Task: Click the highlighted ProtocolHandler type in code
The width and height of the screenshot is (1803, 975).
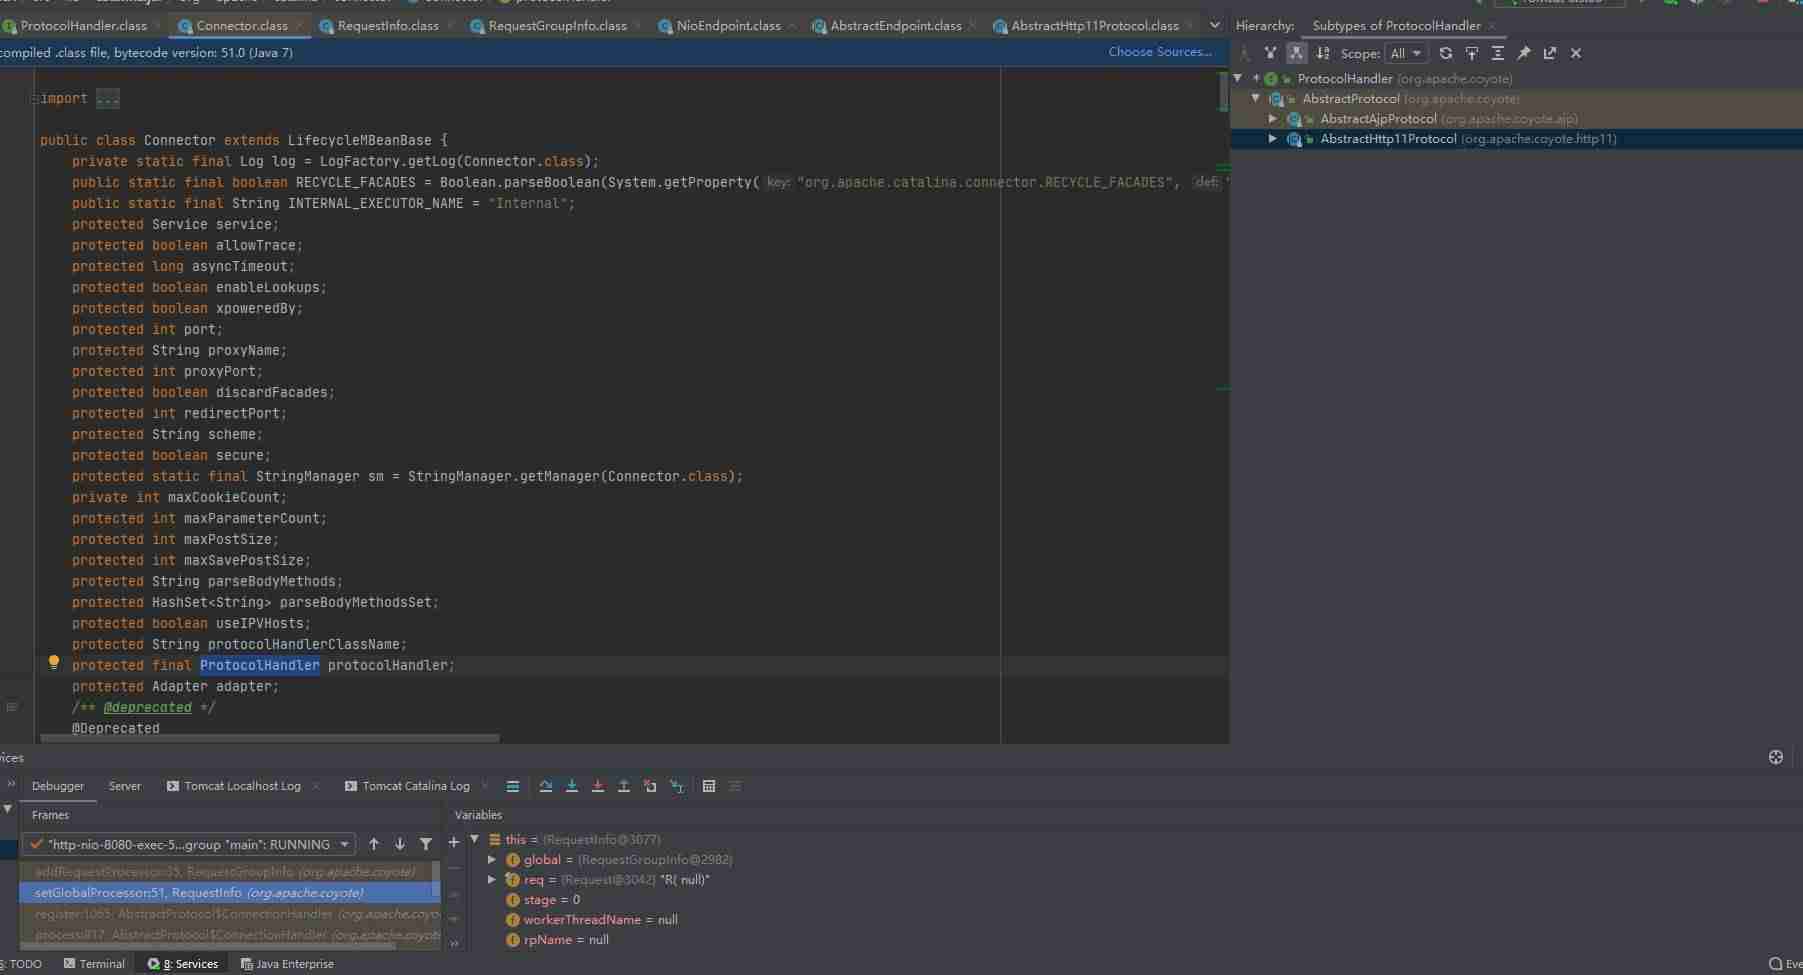Action: click(259, 665)
